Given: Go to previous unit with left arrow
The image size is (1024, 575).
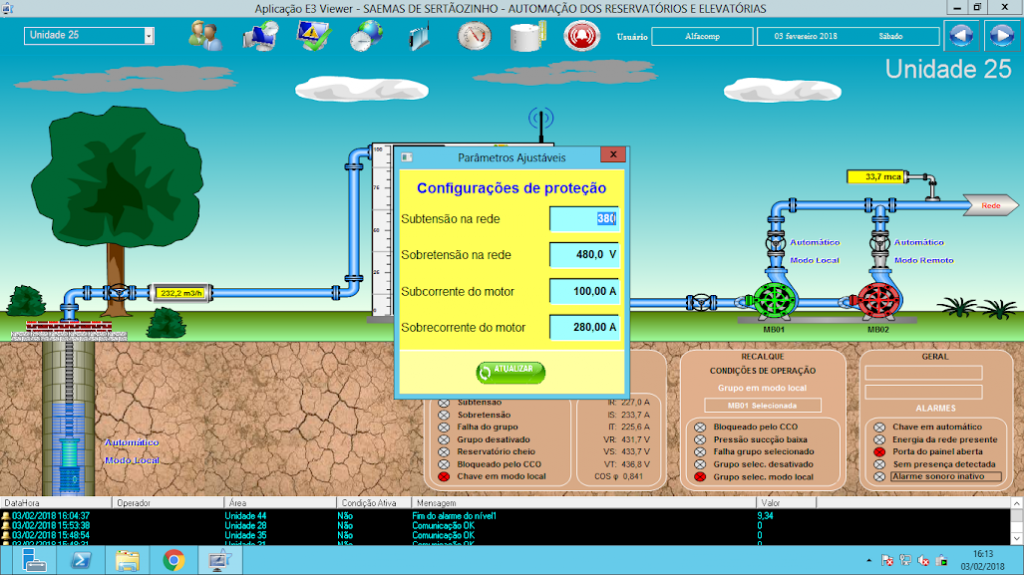Looking at the screenshot, I should (960, 36).
